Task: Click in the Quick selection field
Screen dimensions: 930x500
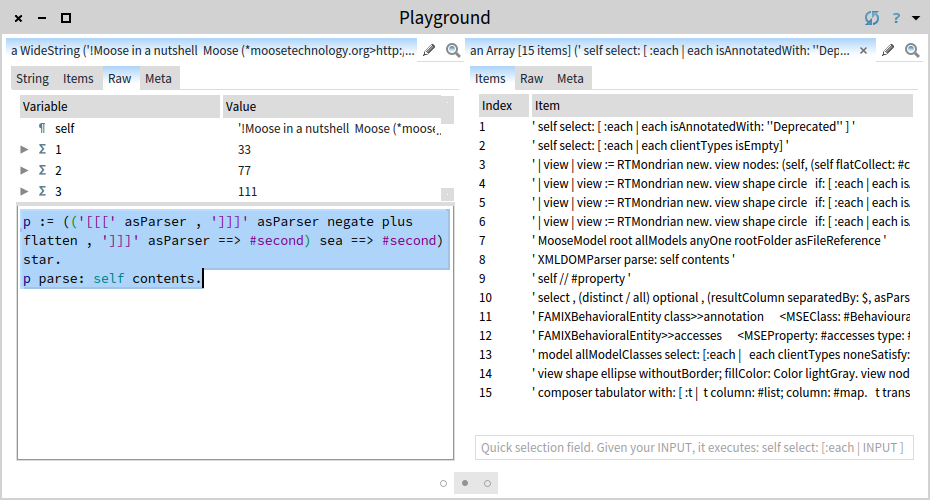Action: click(694, 447)
